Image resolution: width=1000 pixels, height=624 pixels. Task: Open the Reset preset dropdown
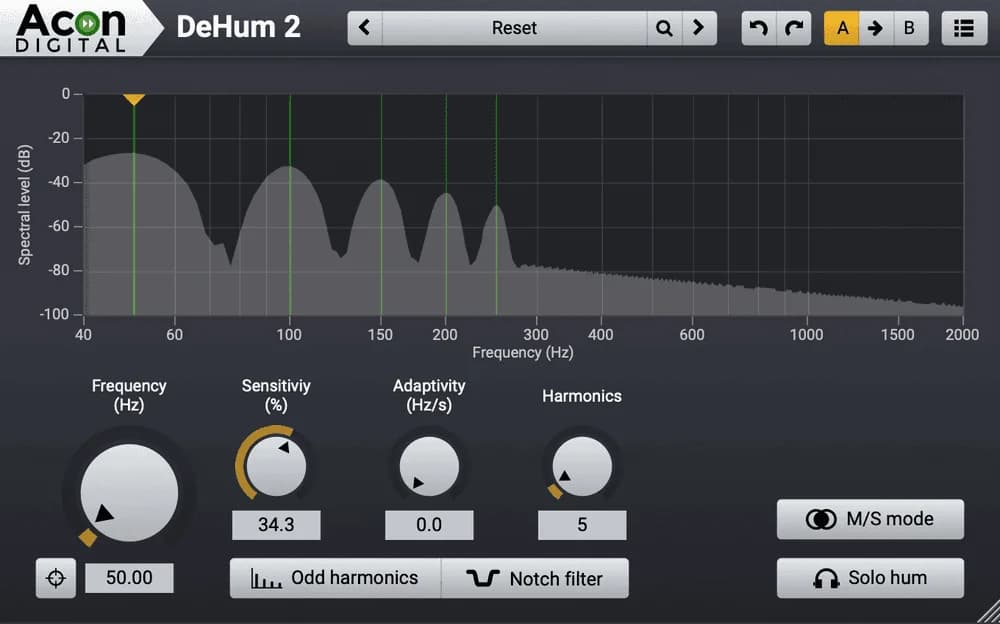click(x=514, y=28)
